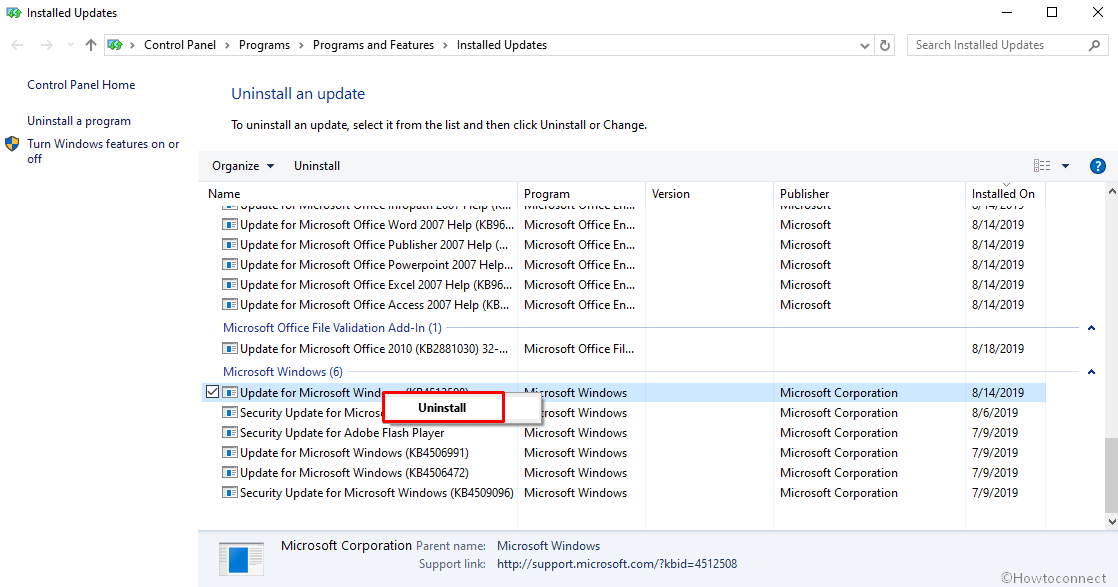This screenshot has height=587, width=1118.
Task: Collapse the Microsoft Office File Validation group
Action: [1091, 328]
